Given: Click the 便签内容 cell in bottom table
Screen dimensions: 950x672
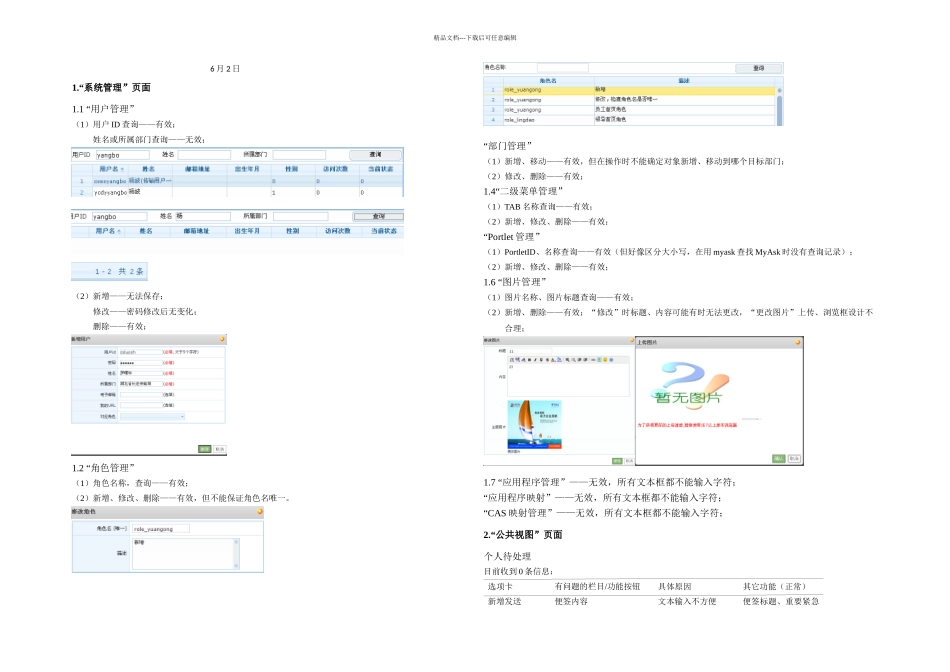Looking at the screenshot, I should [571, 601].
